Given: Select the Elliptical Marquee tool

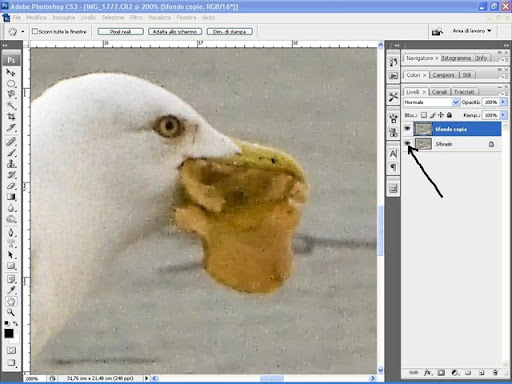Looking at the screenshot, I should [x=11, y=84].
